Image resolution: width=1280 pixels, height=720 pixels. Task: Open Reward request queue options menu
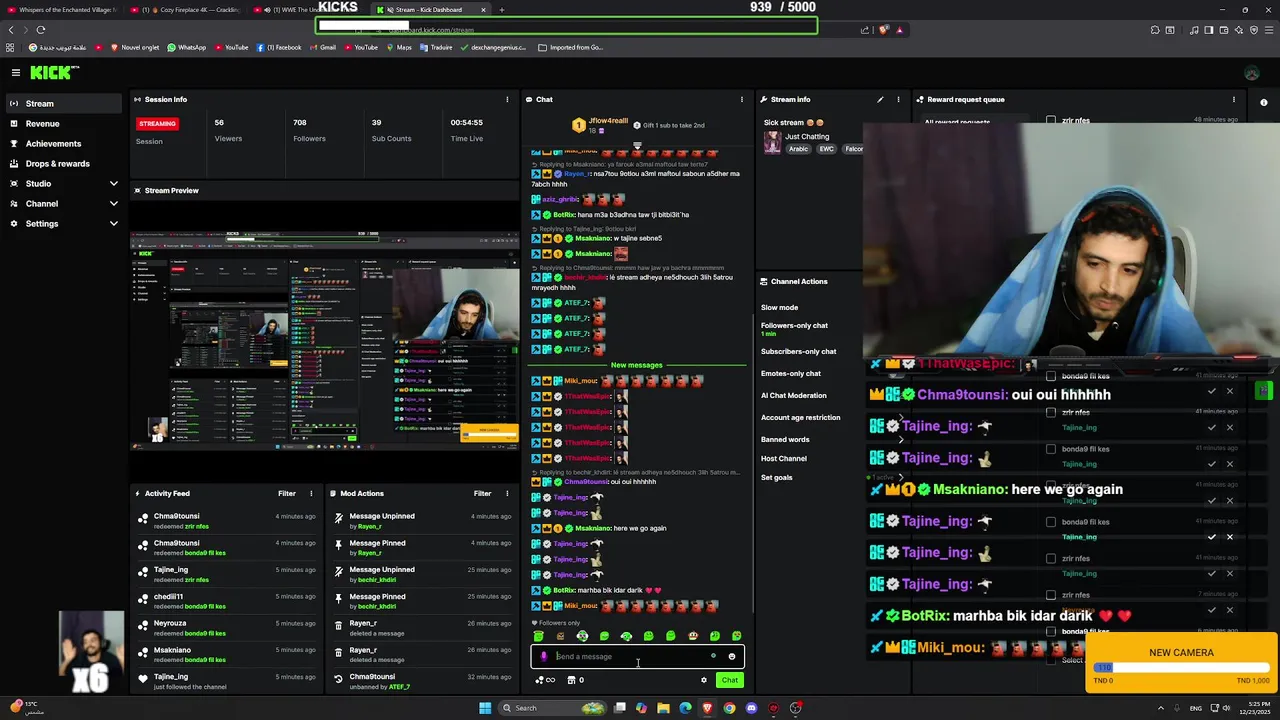tap(1233, 99)
